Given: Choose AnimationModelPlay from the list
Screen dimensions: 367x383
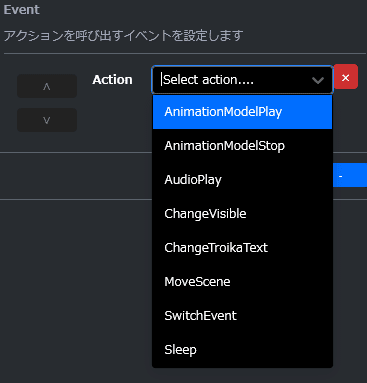Looking at the screenshot, I should [x=242, y=112].
